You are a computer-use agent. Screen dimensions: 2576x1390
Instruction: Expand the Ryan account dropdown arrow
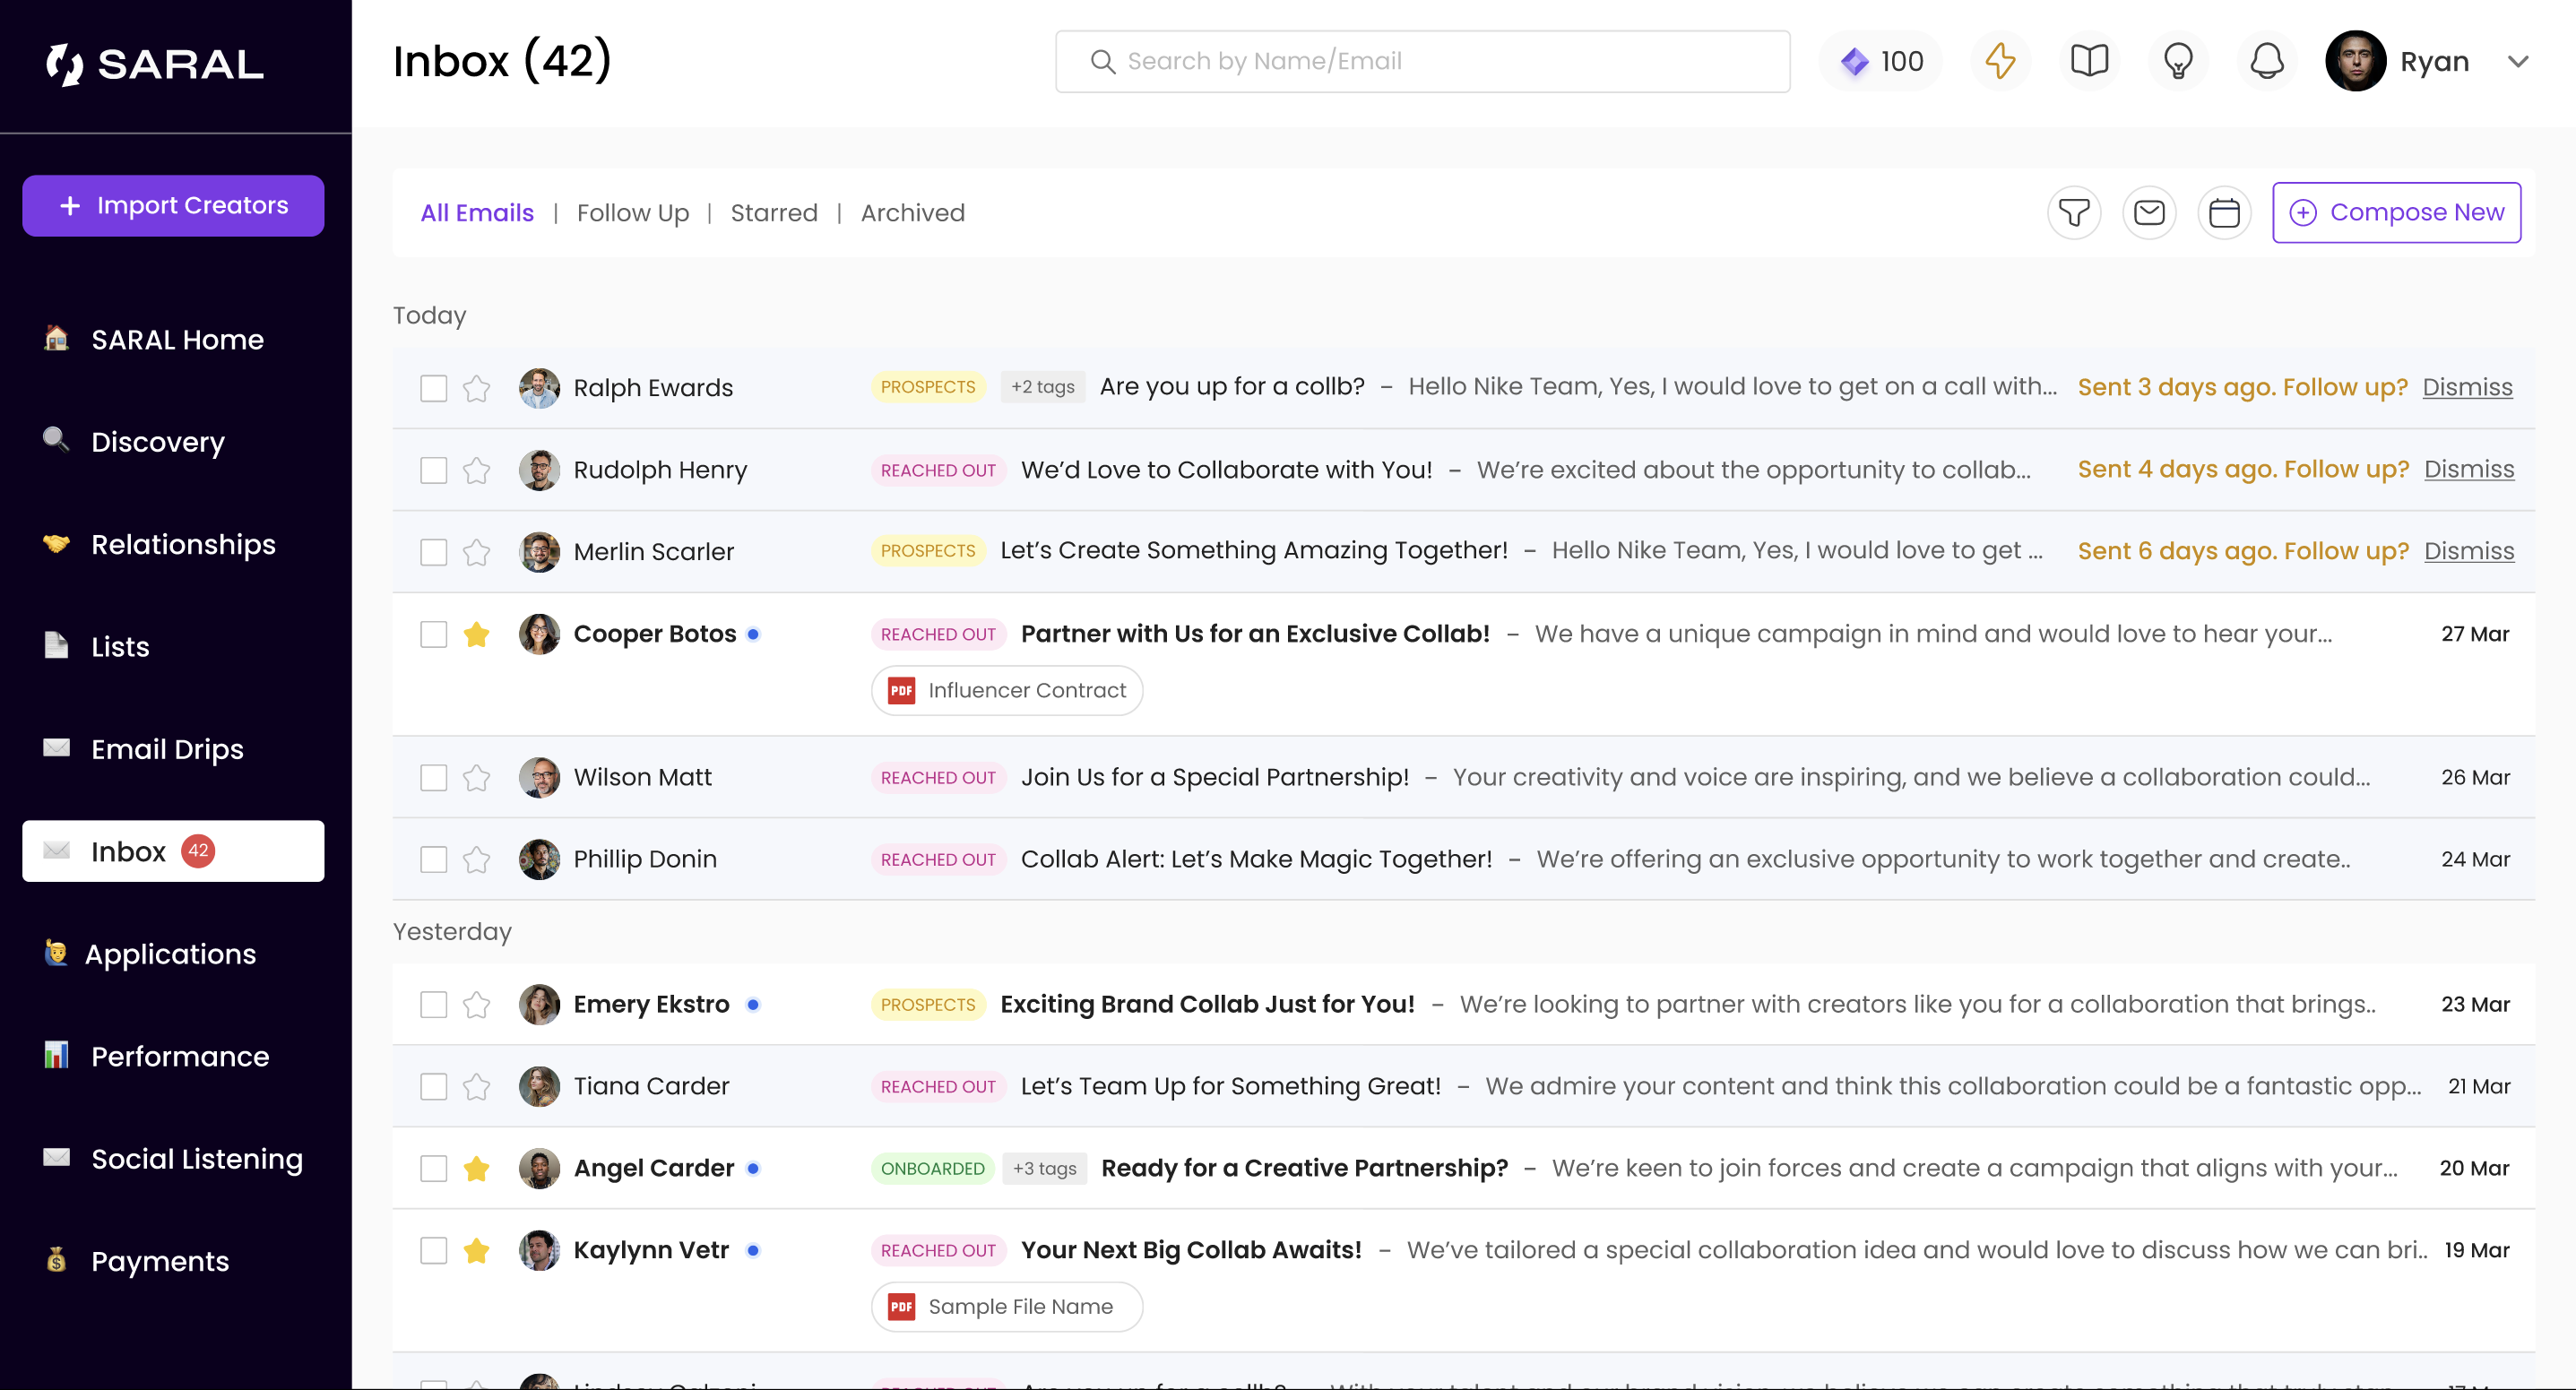(x=2518, y=62)
